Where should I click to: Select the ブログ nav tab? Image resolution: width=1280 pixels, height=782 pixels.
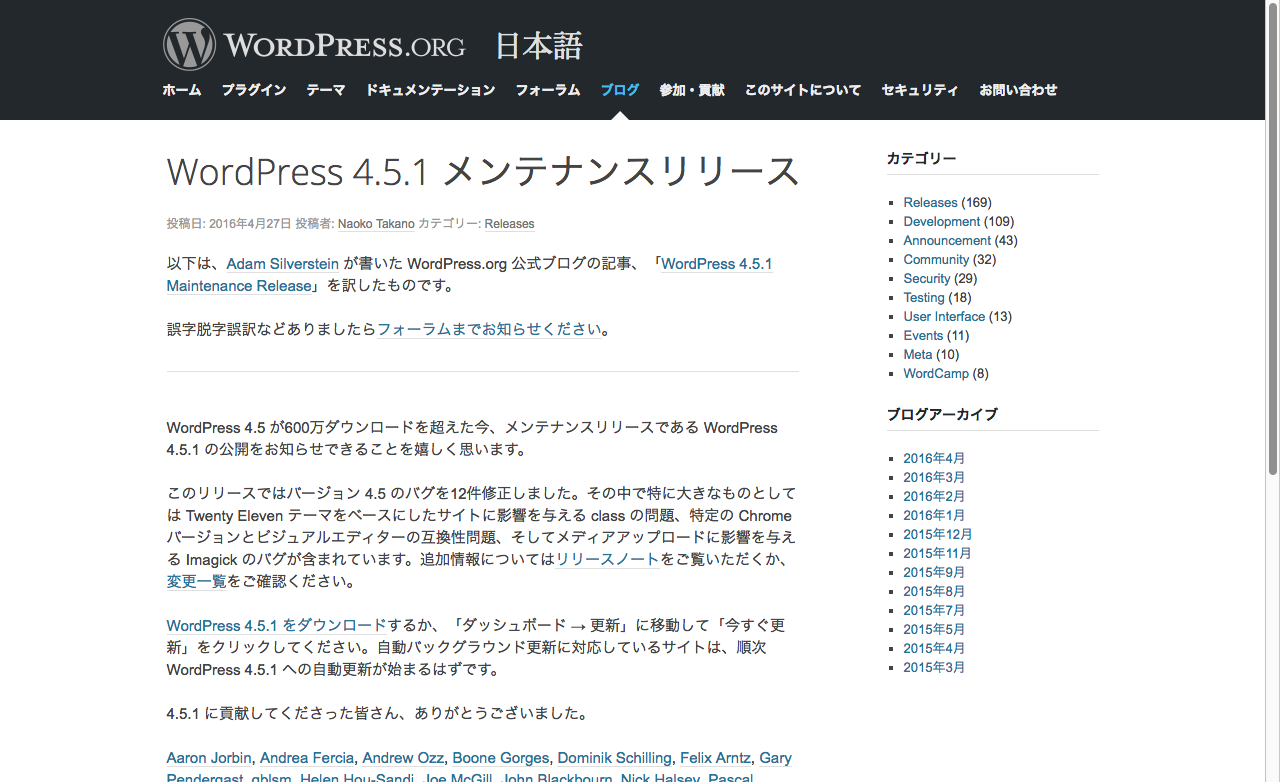pyautogui.click(x=620, y=90)
